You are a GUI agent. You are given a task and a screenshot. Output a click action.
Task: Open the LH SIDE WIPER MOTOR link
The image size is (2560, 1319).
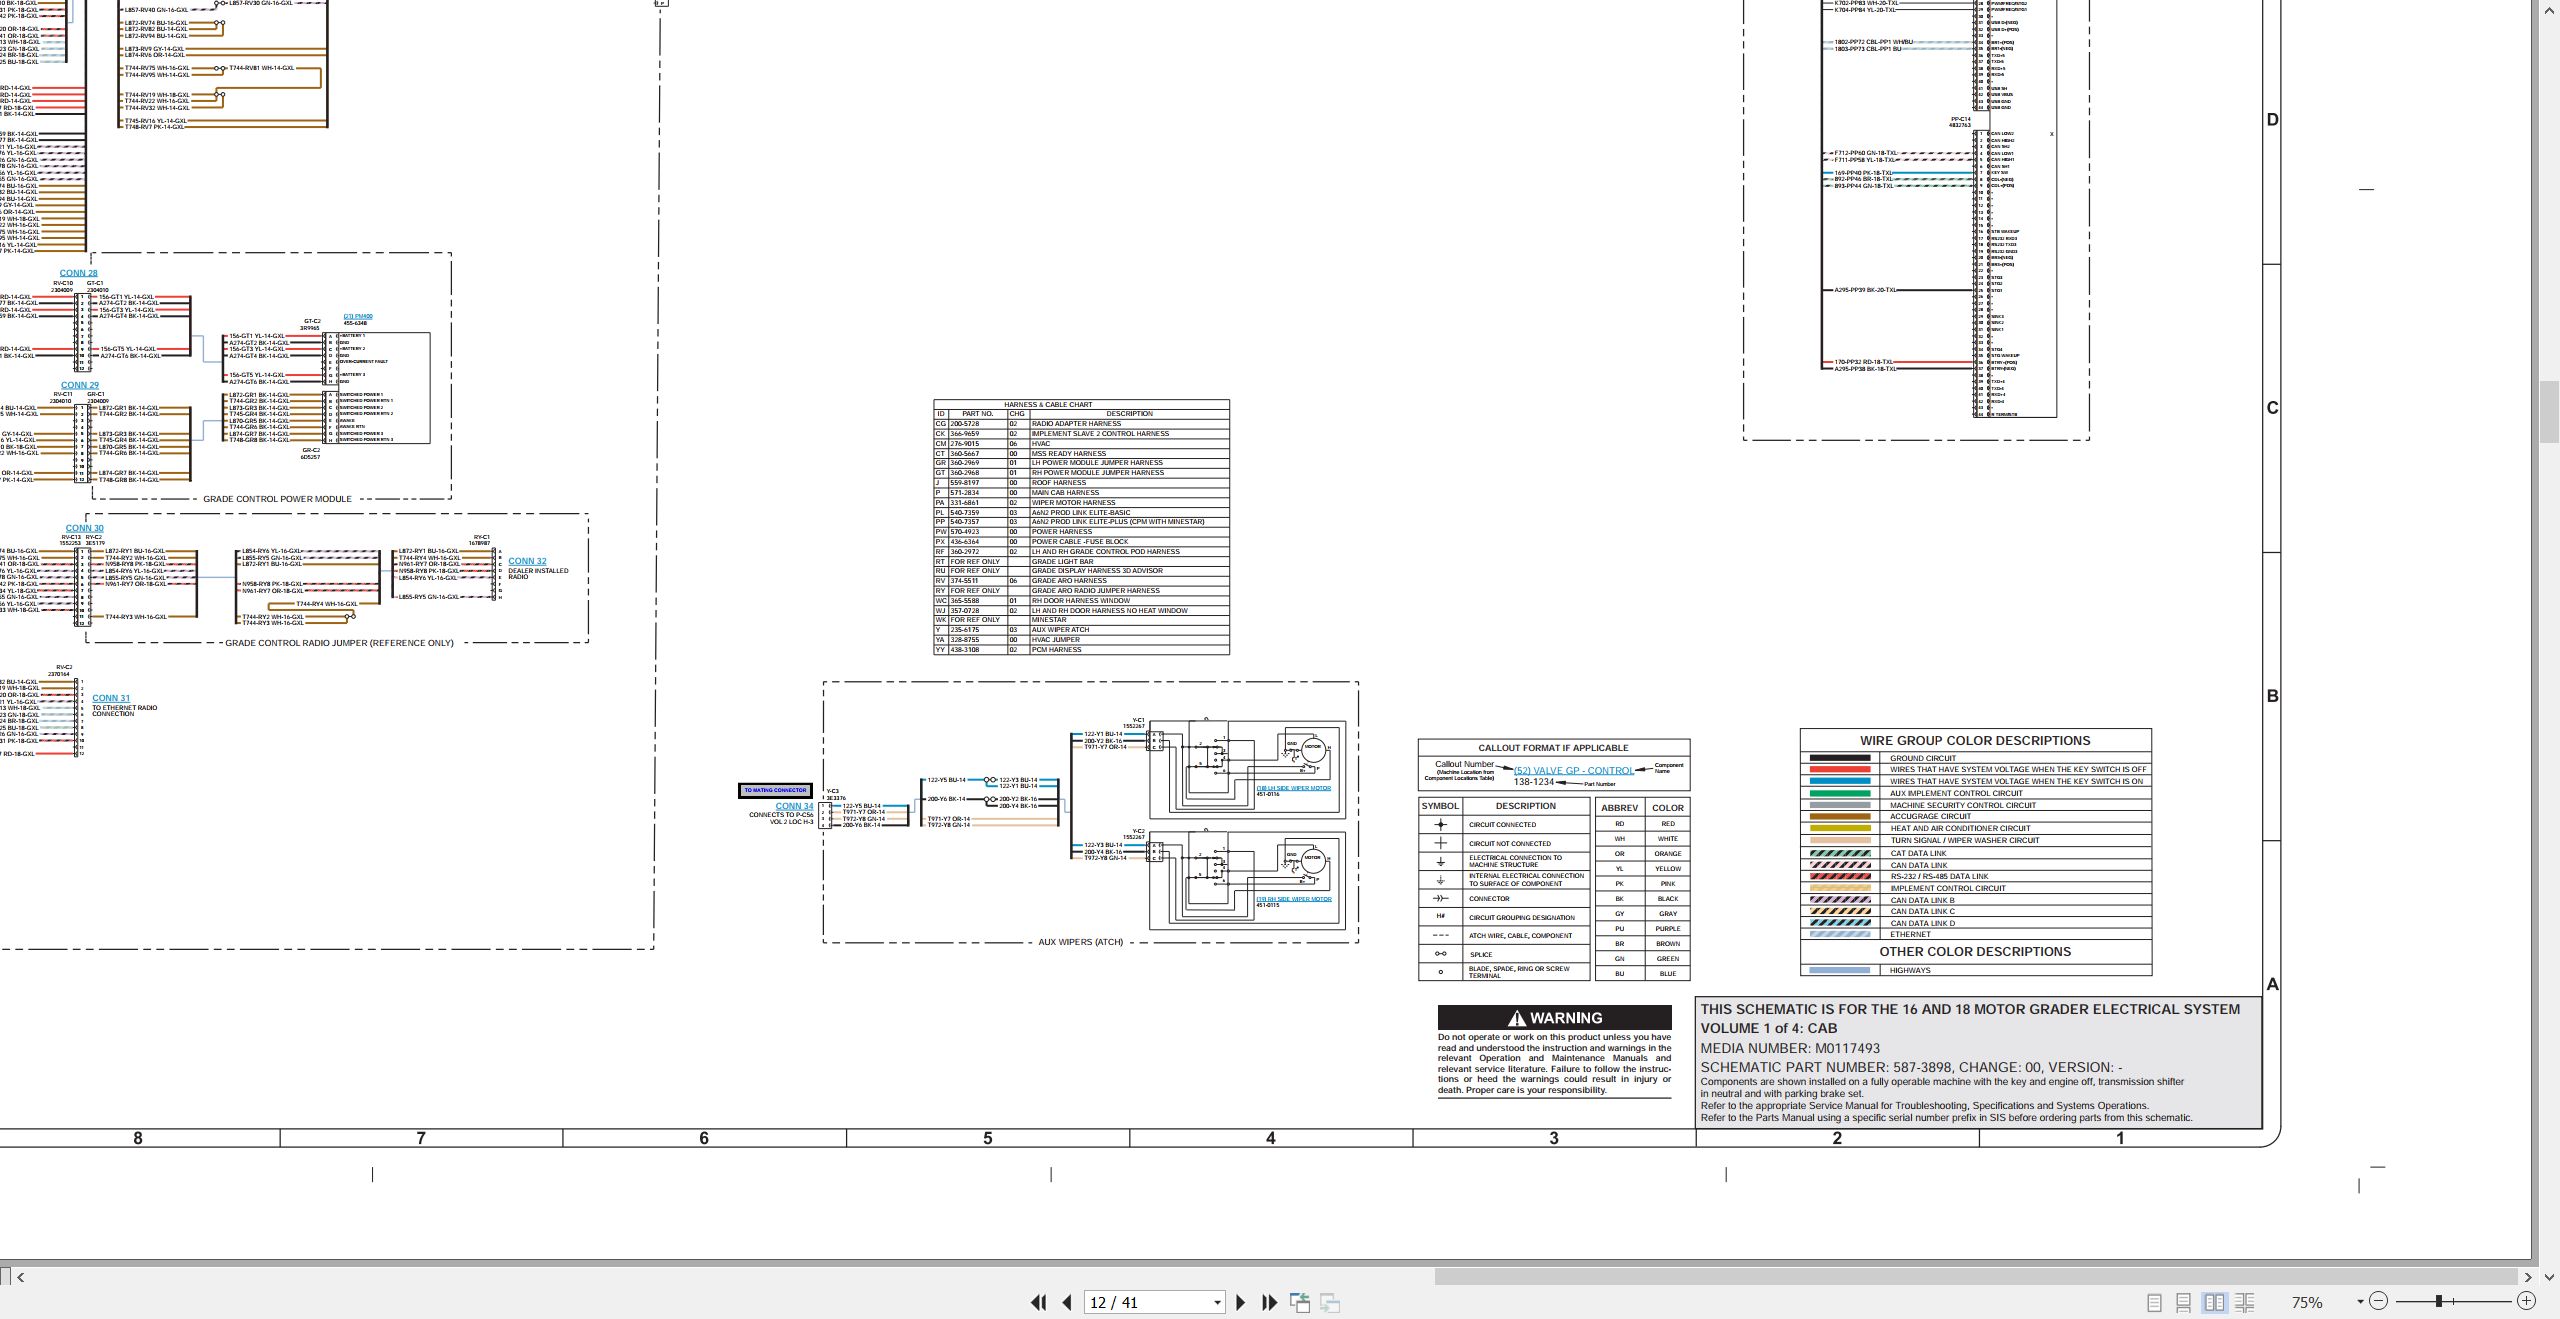1294,788
